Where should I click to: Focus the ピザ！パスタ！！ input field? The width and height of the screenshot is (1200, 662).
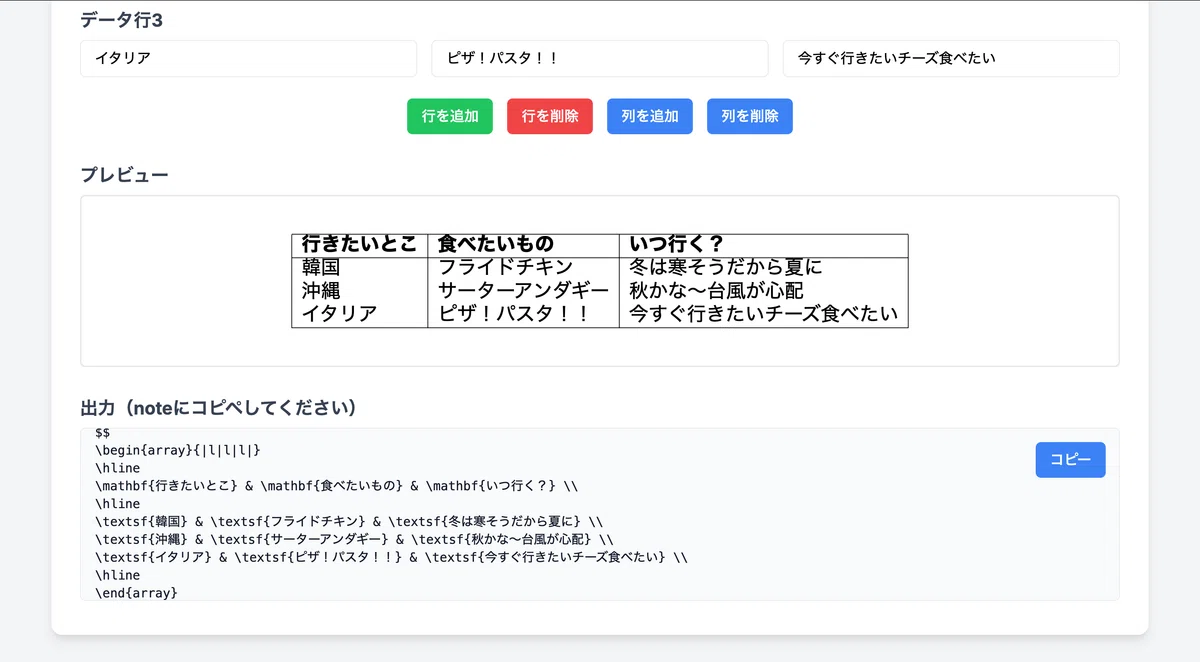(600, 58)
